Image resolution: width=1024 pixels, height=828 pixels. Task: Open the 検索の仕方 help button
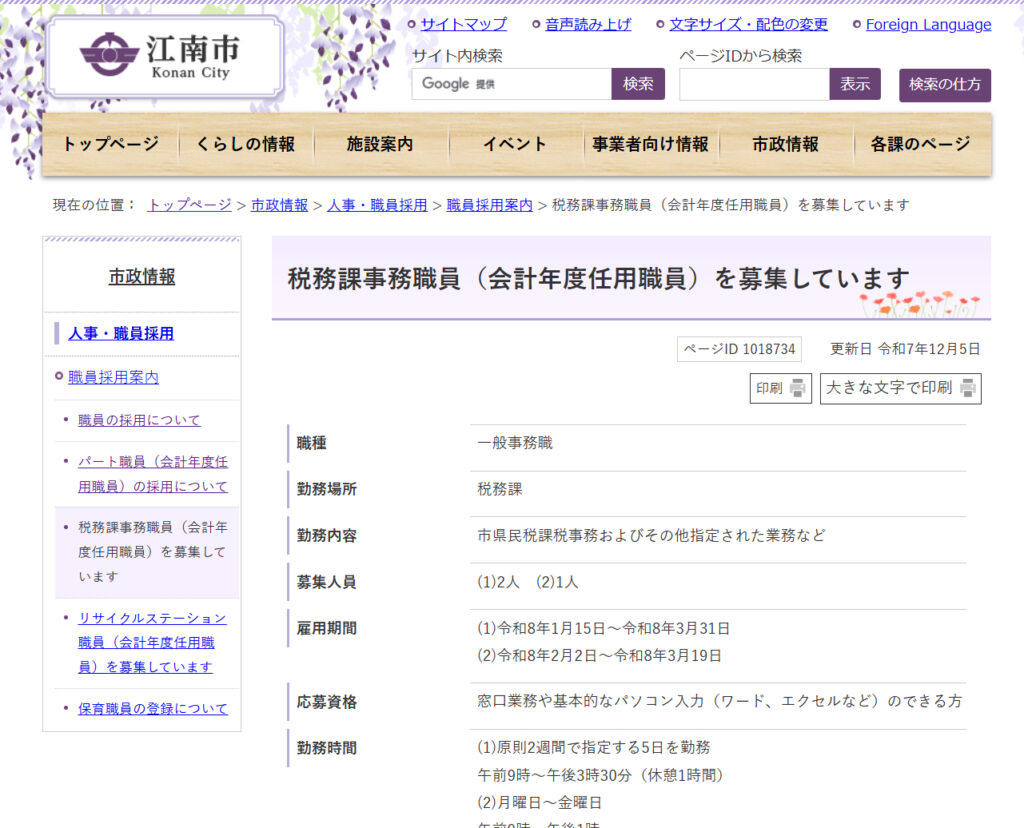tap(944, 85)
